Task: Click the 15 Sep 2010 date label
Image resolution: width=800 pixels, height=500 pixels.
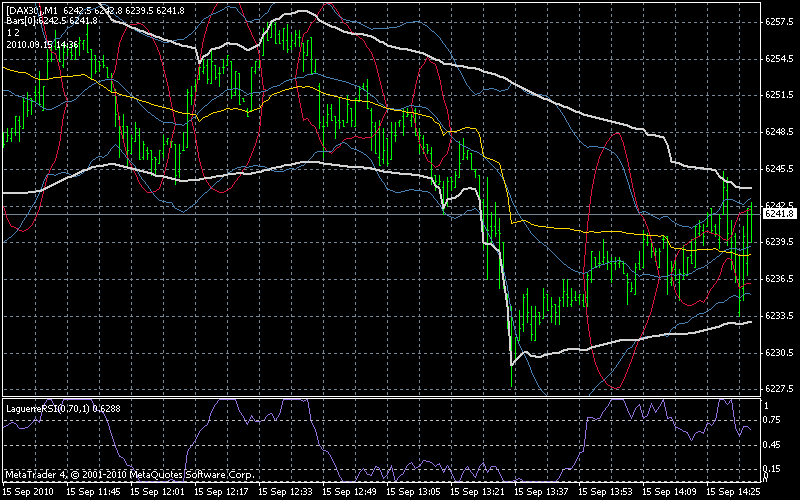Action: point(29,492)
